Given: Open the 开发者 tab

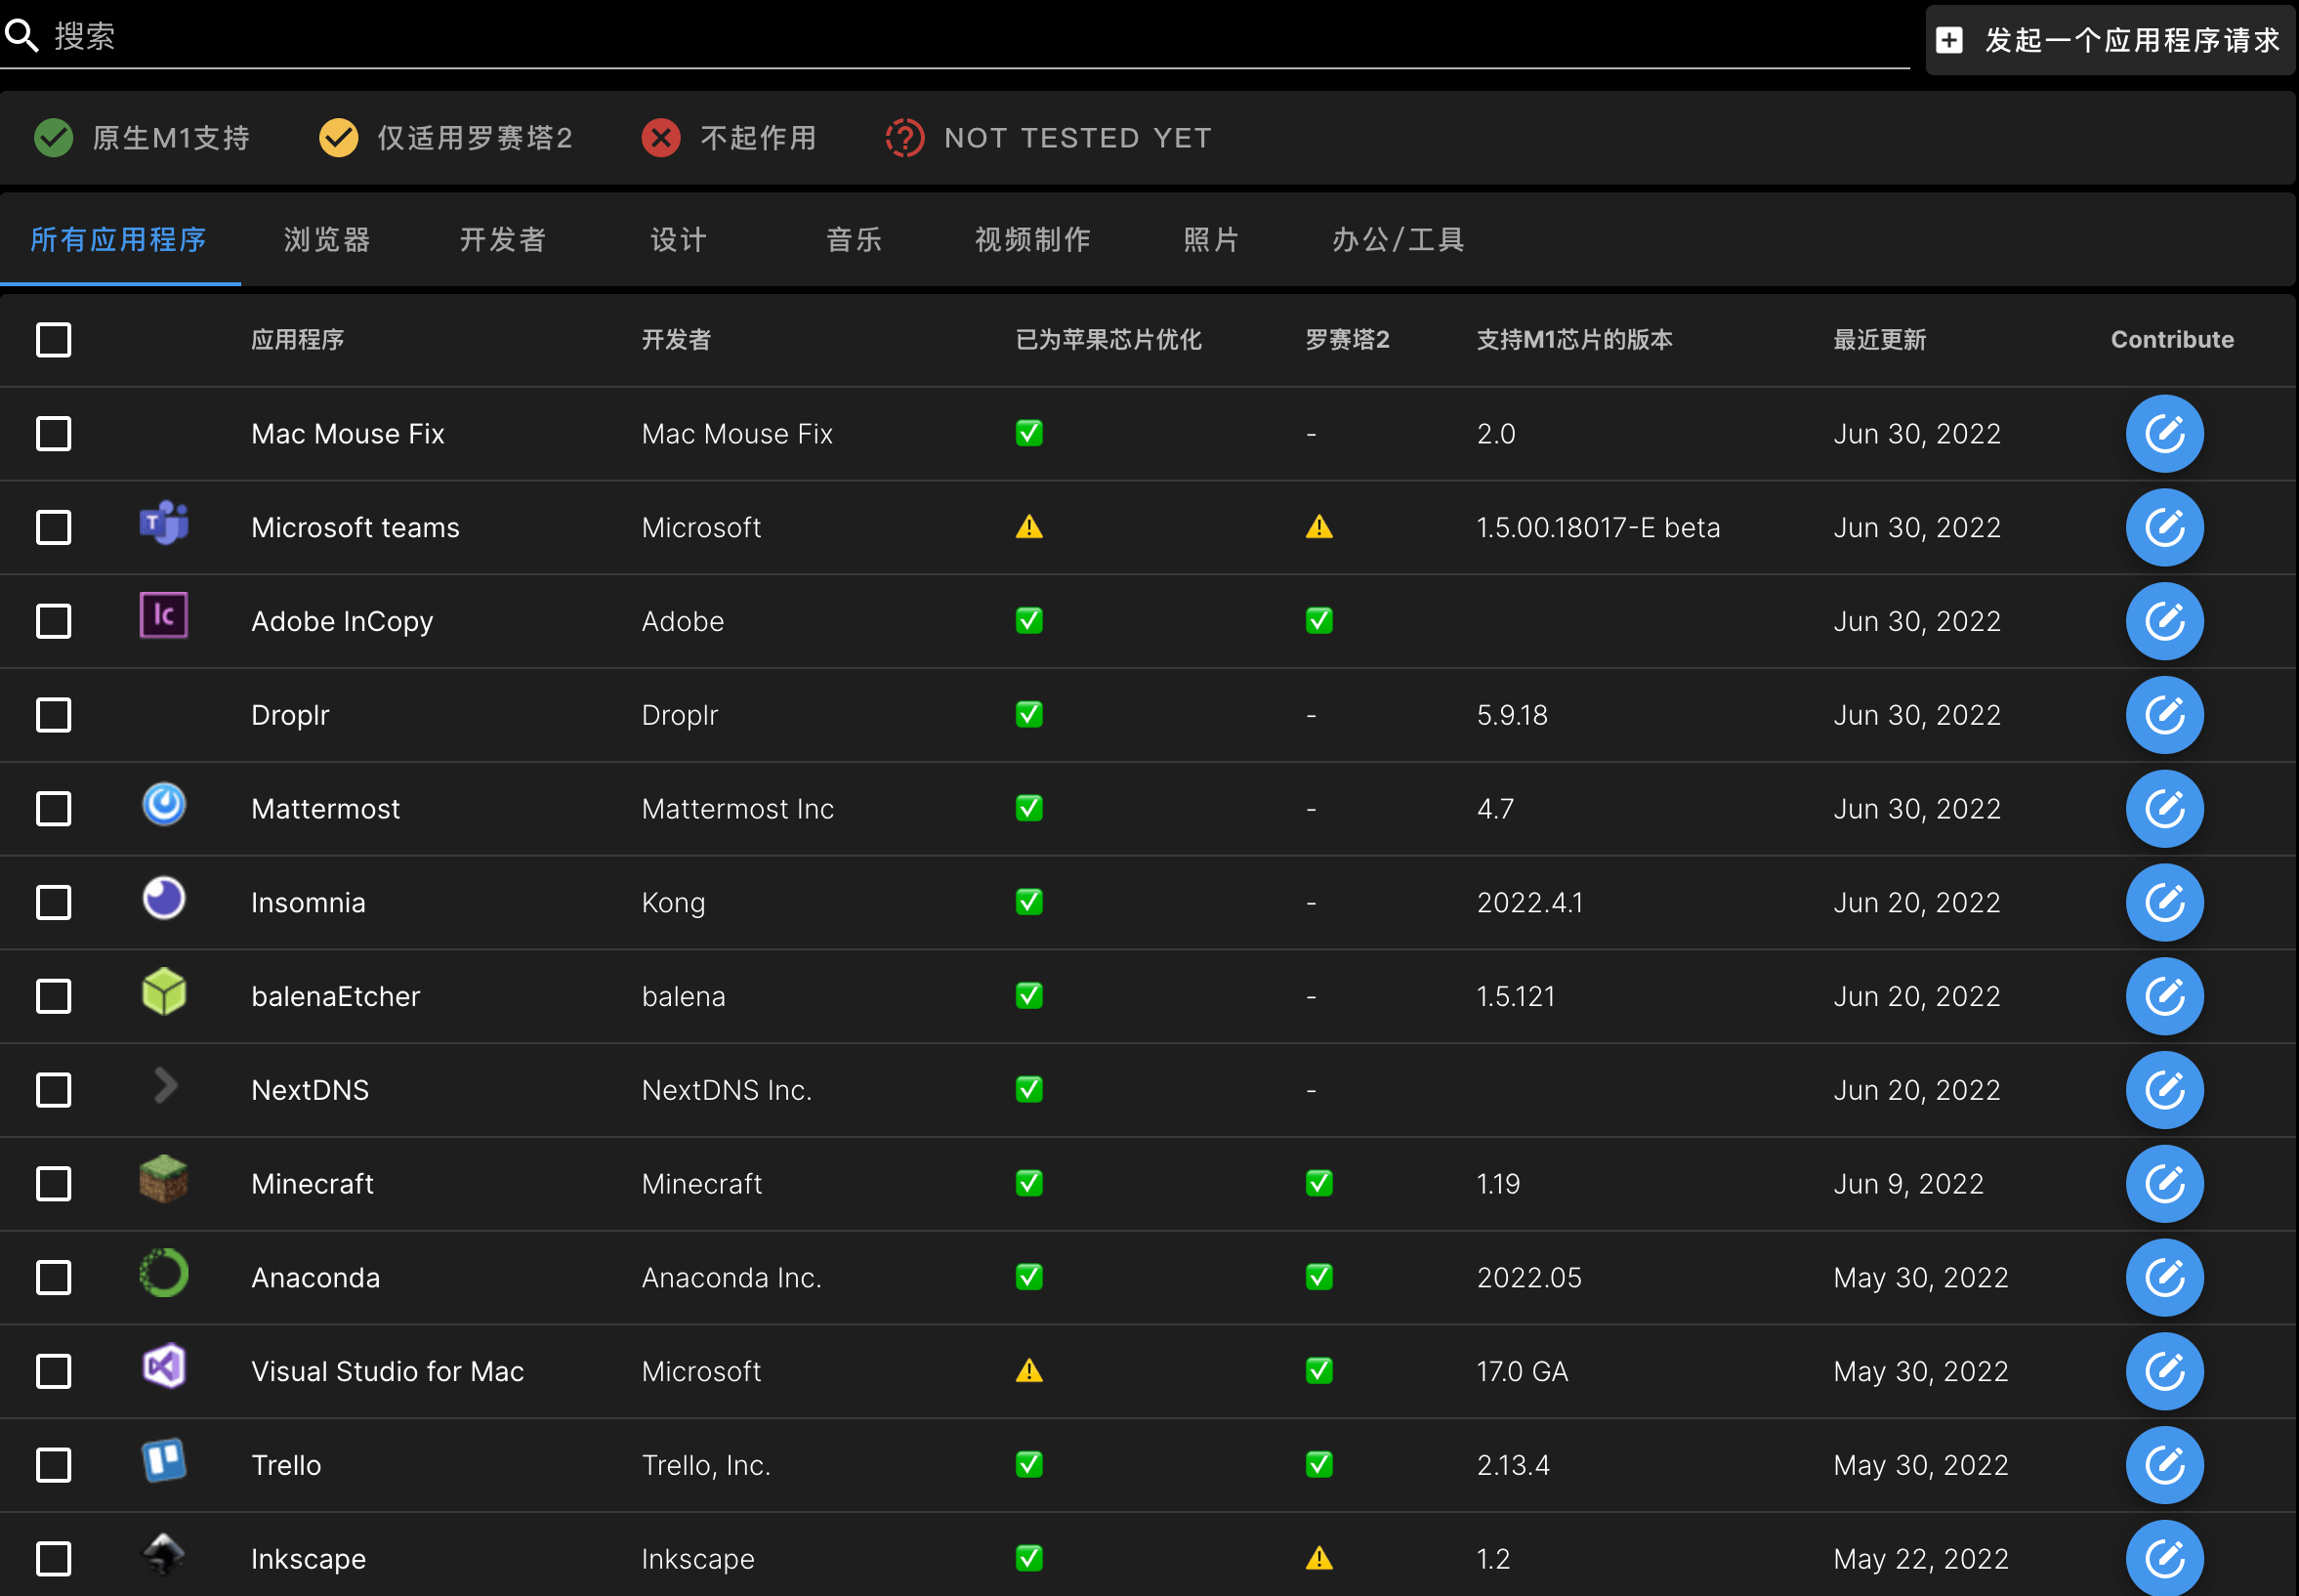Looking at the screenshot, I should pyautogui.click(x=503, y=240).
